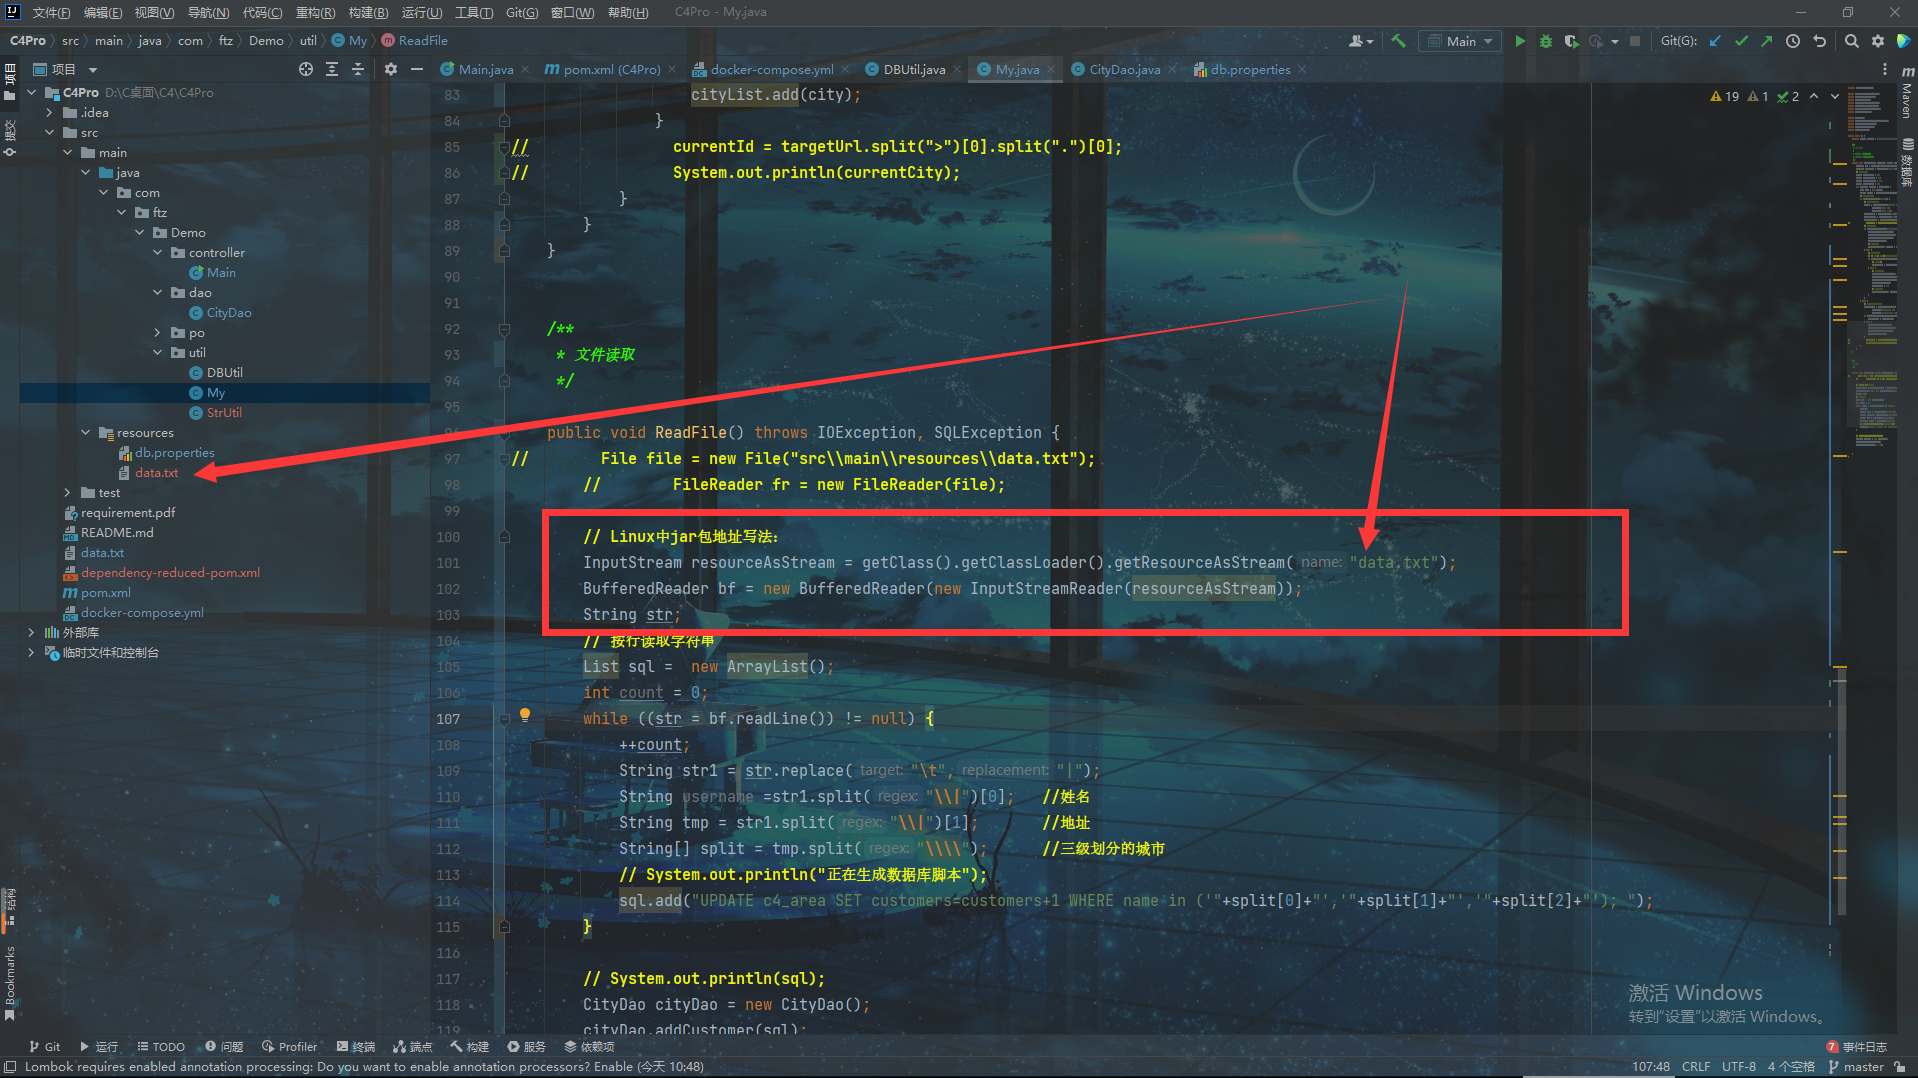Expand all icon in project panel

pyautogui.click(x=332, y=69)
